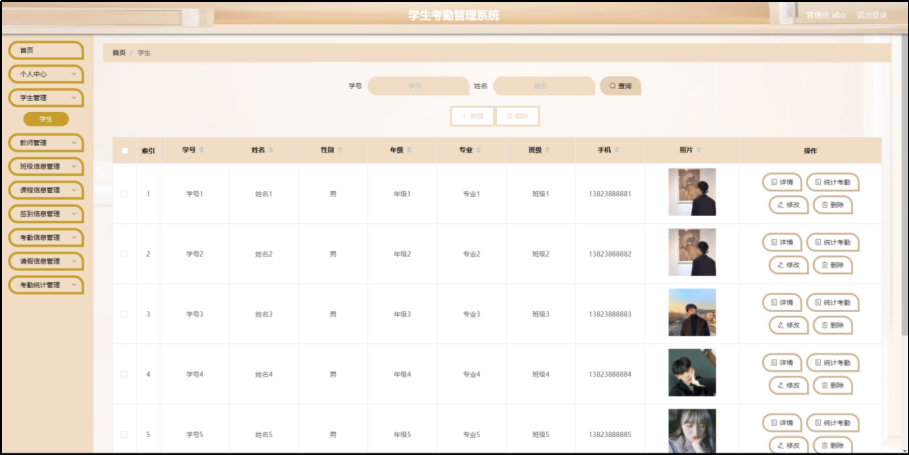This screenshot has width=909, height=455.
Task: Check the checkbox for row 学号3
Action: point(123,314)
